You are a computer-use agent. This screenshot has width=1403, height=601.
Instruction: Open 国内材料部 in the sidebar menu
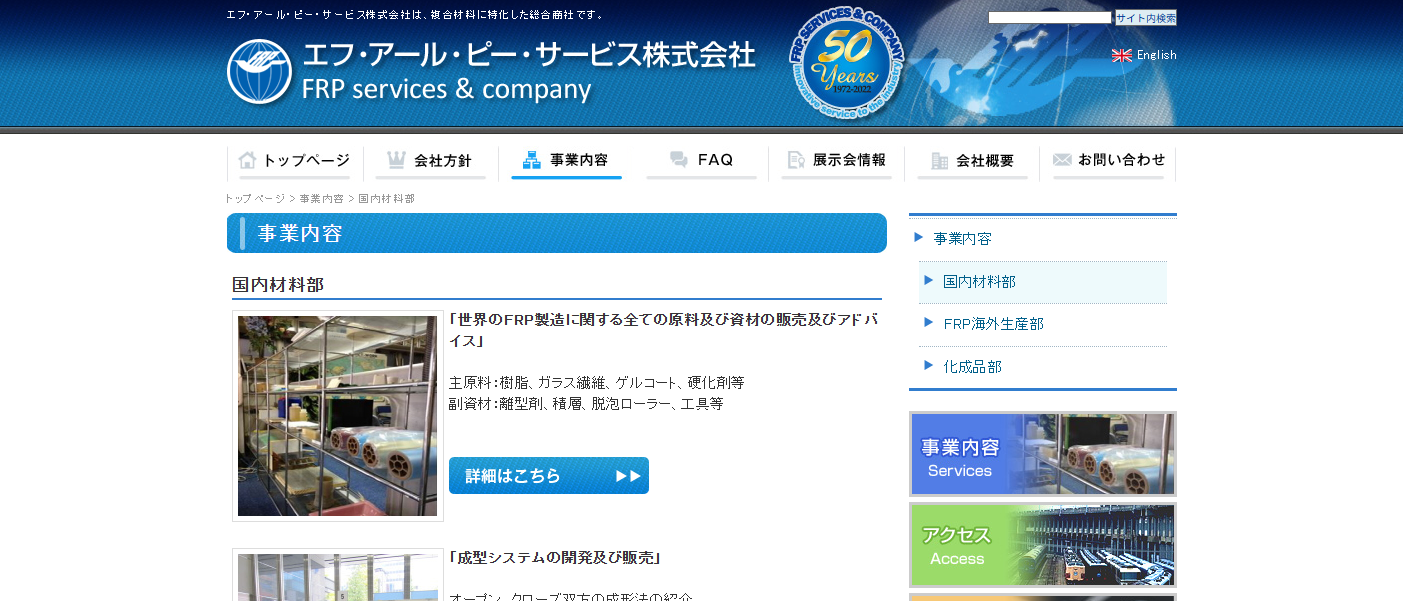click(x=979, y=282)
